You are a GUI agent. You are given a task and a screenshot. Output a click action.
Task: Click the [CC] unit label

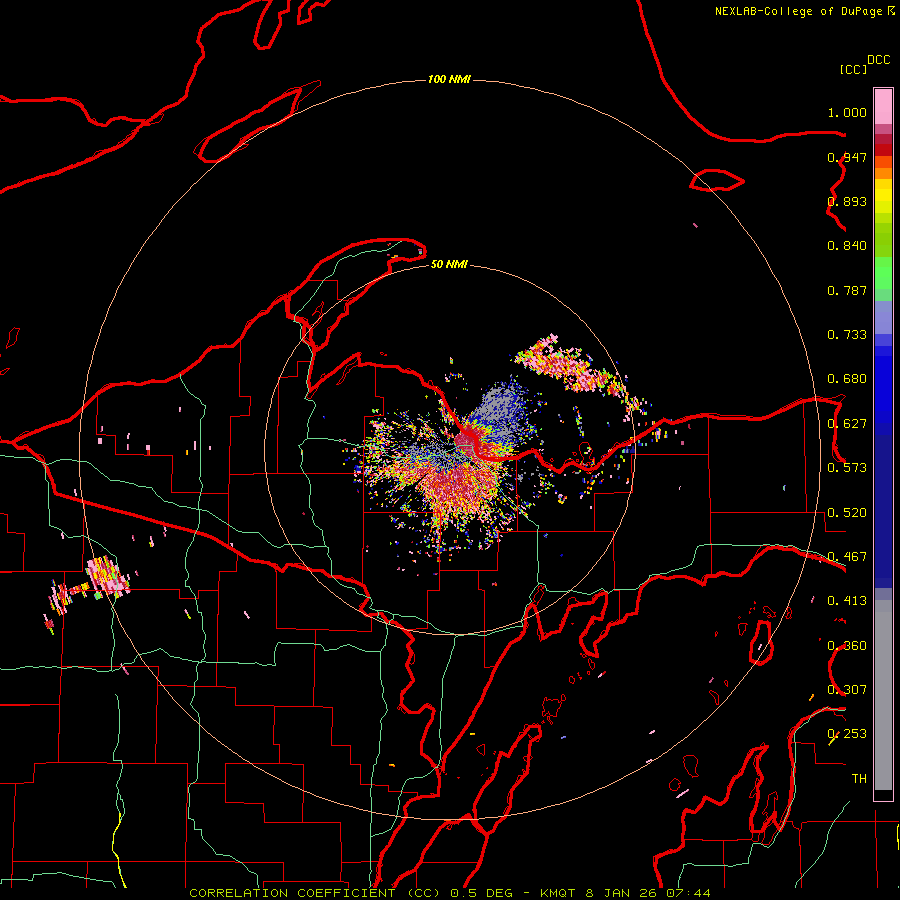tap(853, 69)
